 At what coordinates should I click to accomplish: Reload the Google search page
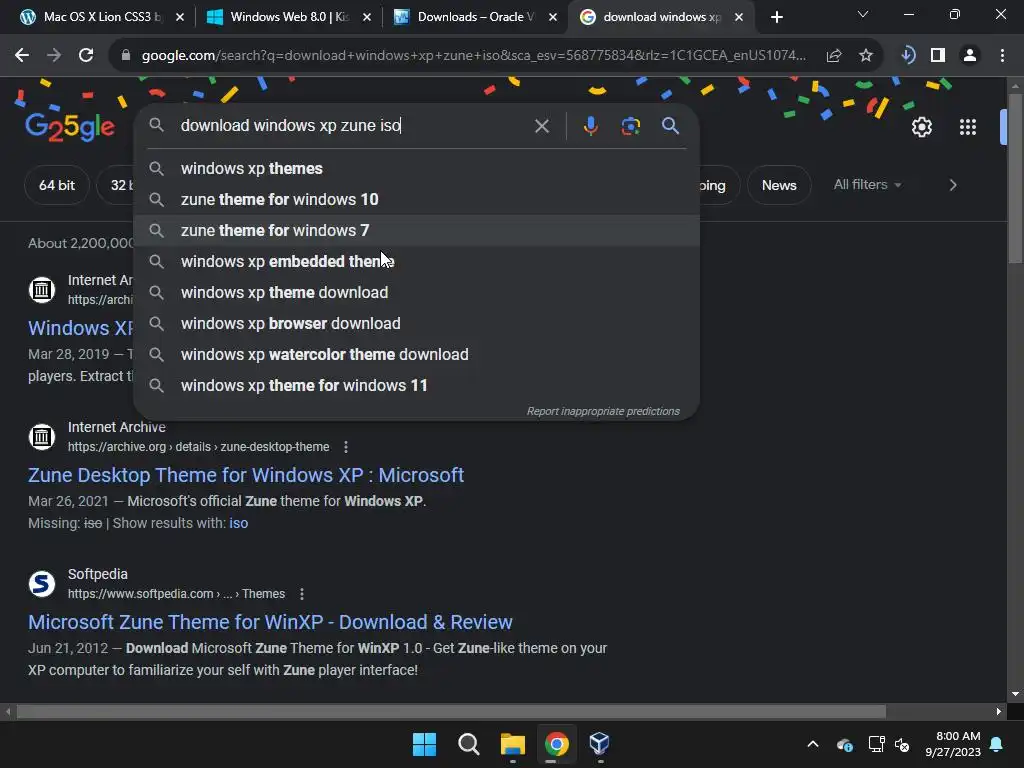[86, 56]
